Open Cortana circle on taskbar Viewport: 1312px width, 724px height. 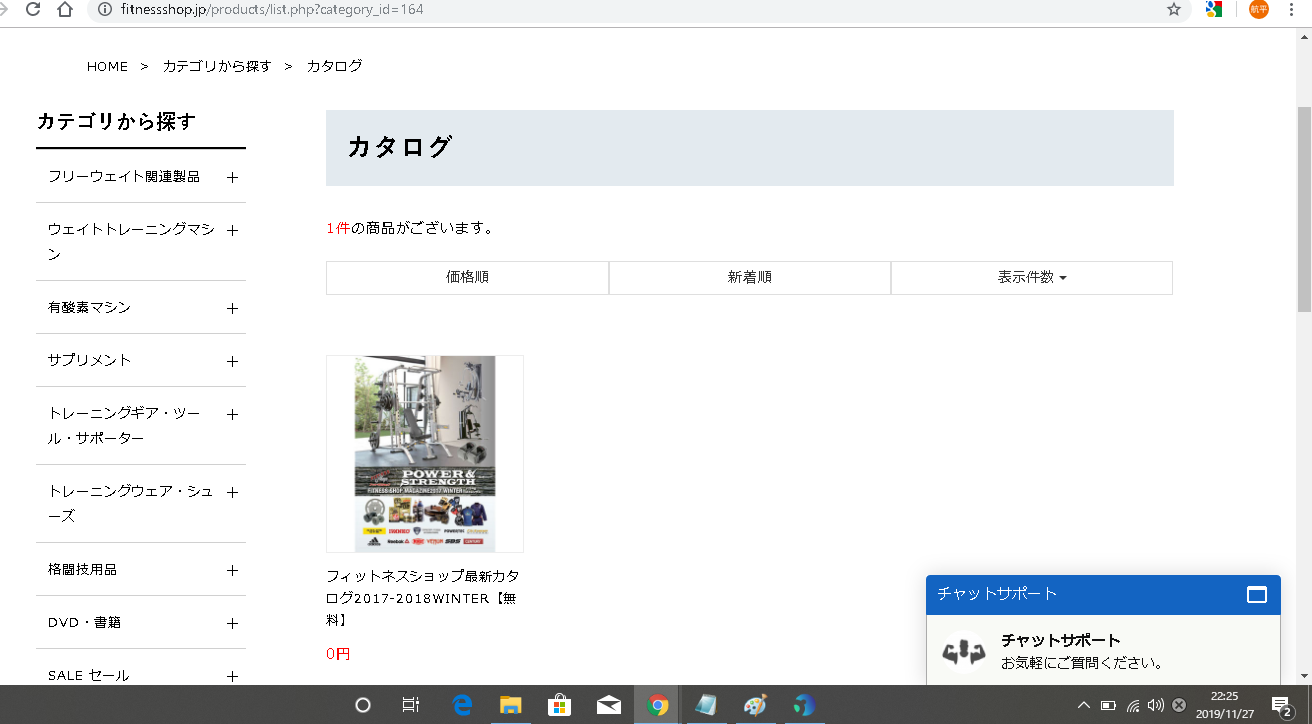(363, 705)
